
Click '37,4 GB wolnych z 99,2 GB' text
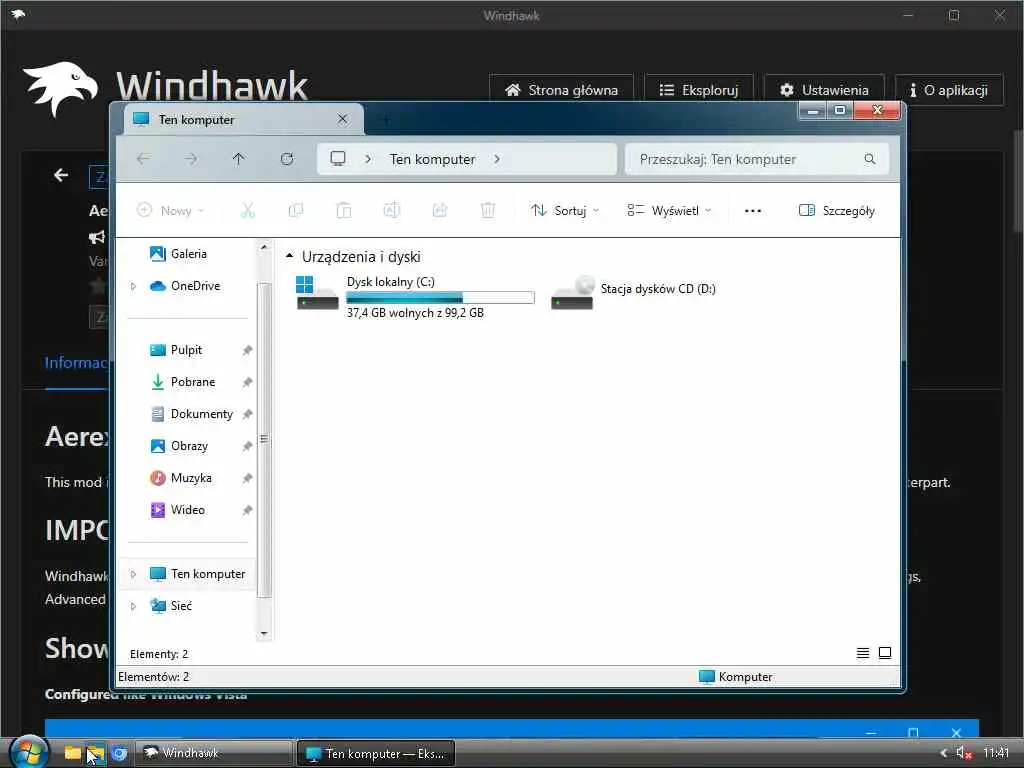click(x=415, y=313)
